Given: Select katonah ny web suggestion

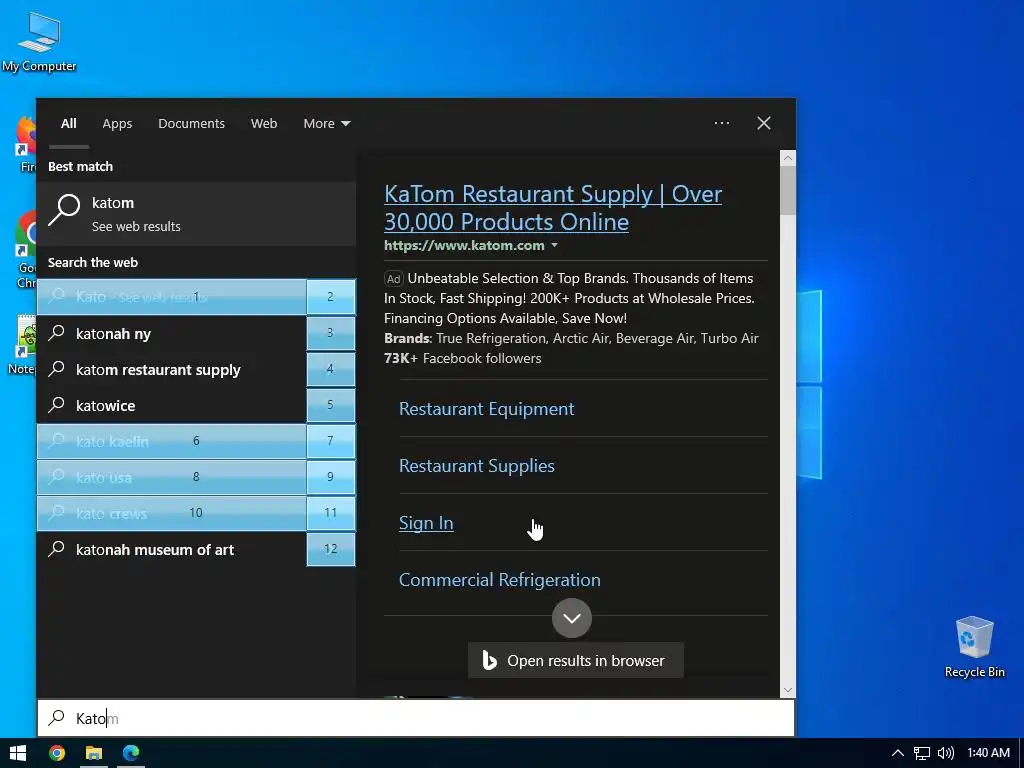Looking at the screenshot, I should click(x=172, y=333).
